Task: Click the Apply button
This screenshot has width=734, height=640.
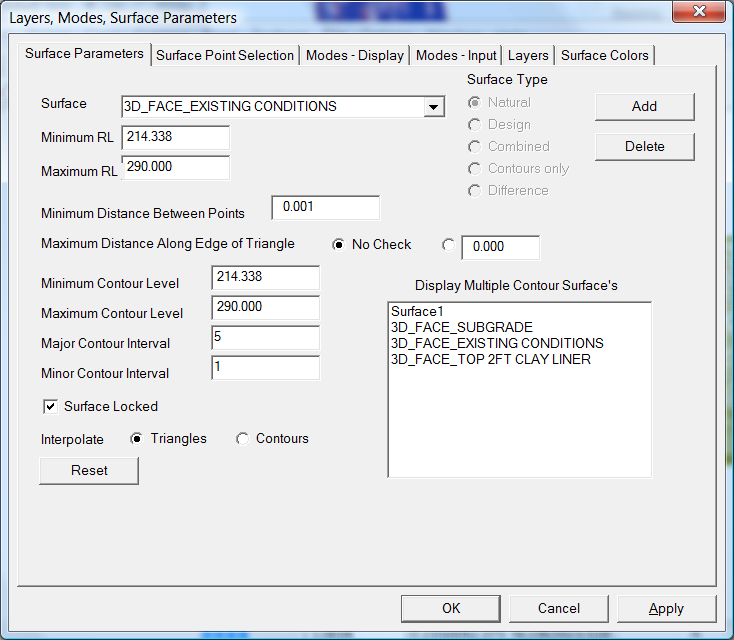Action: click(666, 608)
